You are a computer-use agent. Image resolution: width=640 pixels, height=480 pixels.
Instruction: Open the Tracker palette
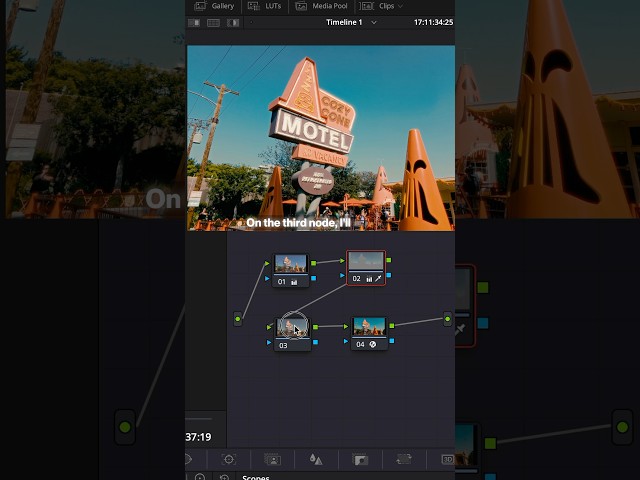pyautogui.click(x=229, y=460)
